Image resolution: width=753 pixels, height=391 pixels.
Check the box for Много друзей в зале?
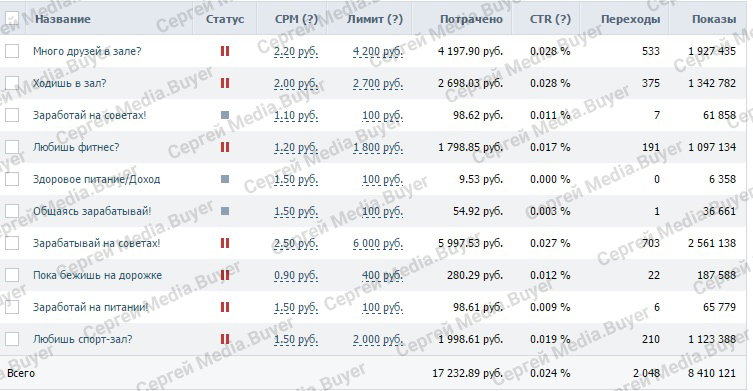[x=12, y=51]
